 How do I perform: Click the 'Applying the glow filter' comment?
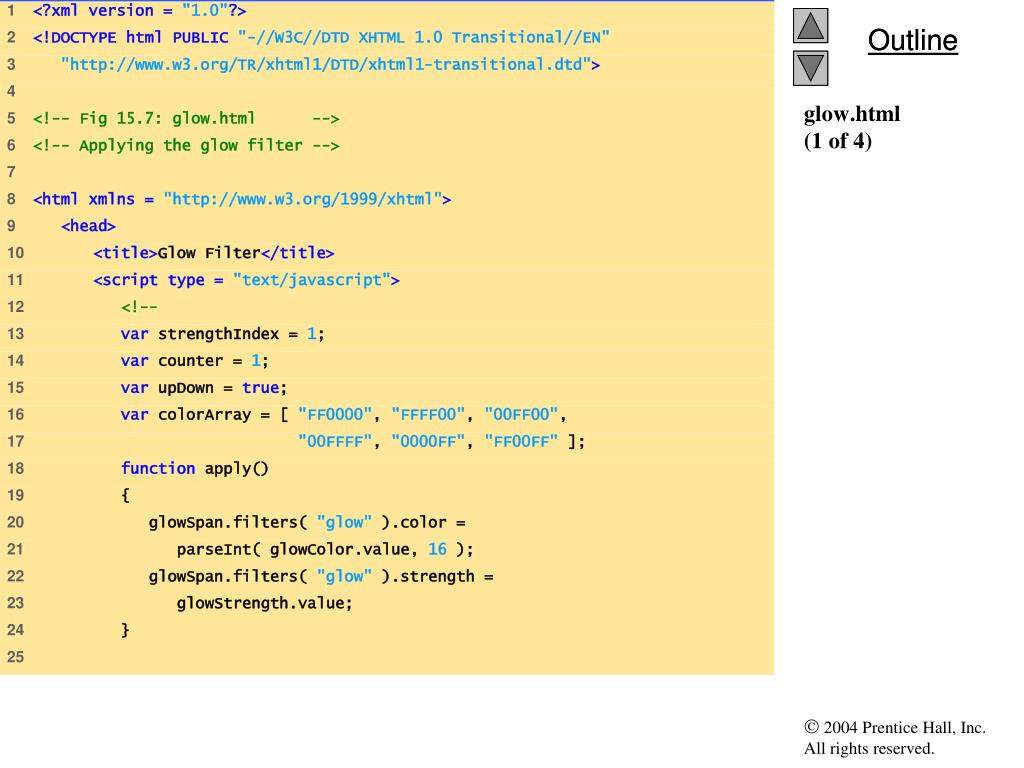click(x=186, y=145)
